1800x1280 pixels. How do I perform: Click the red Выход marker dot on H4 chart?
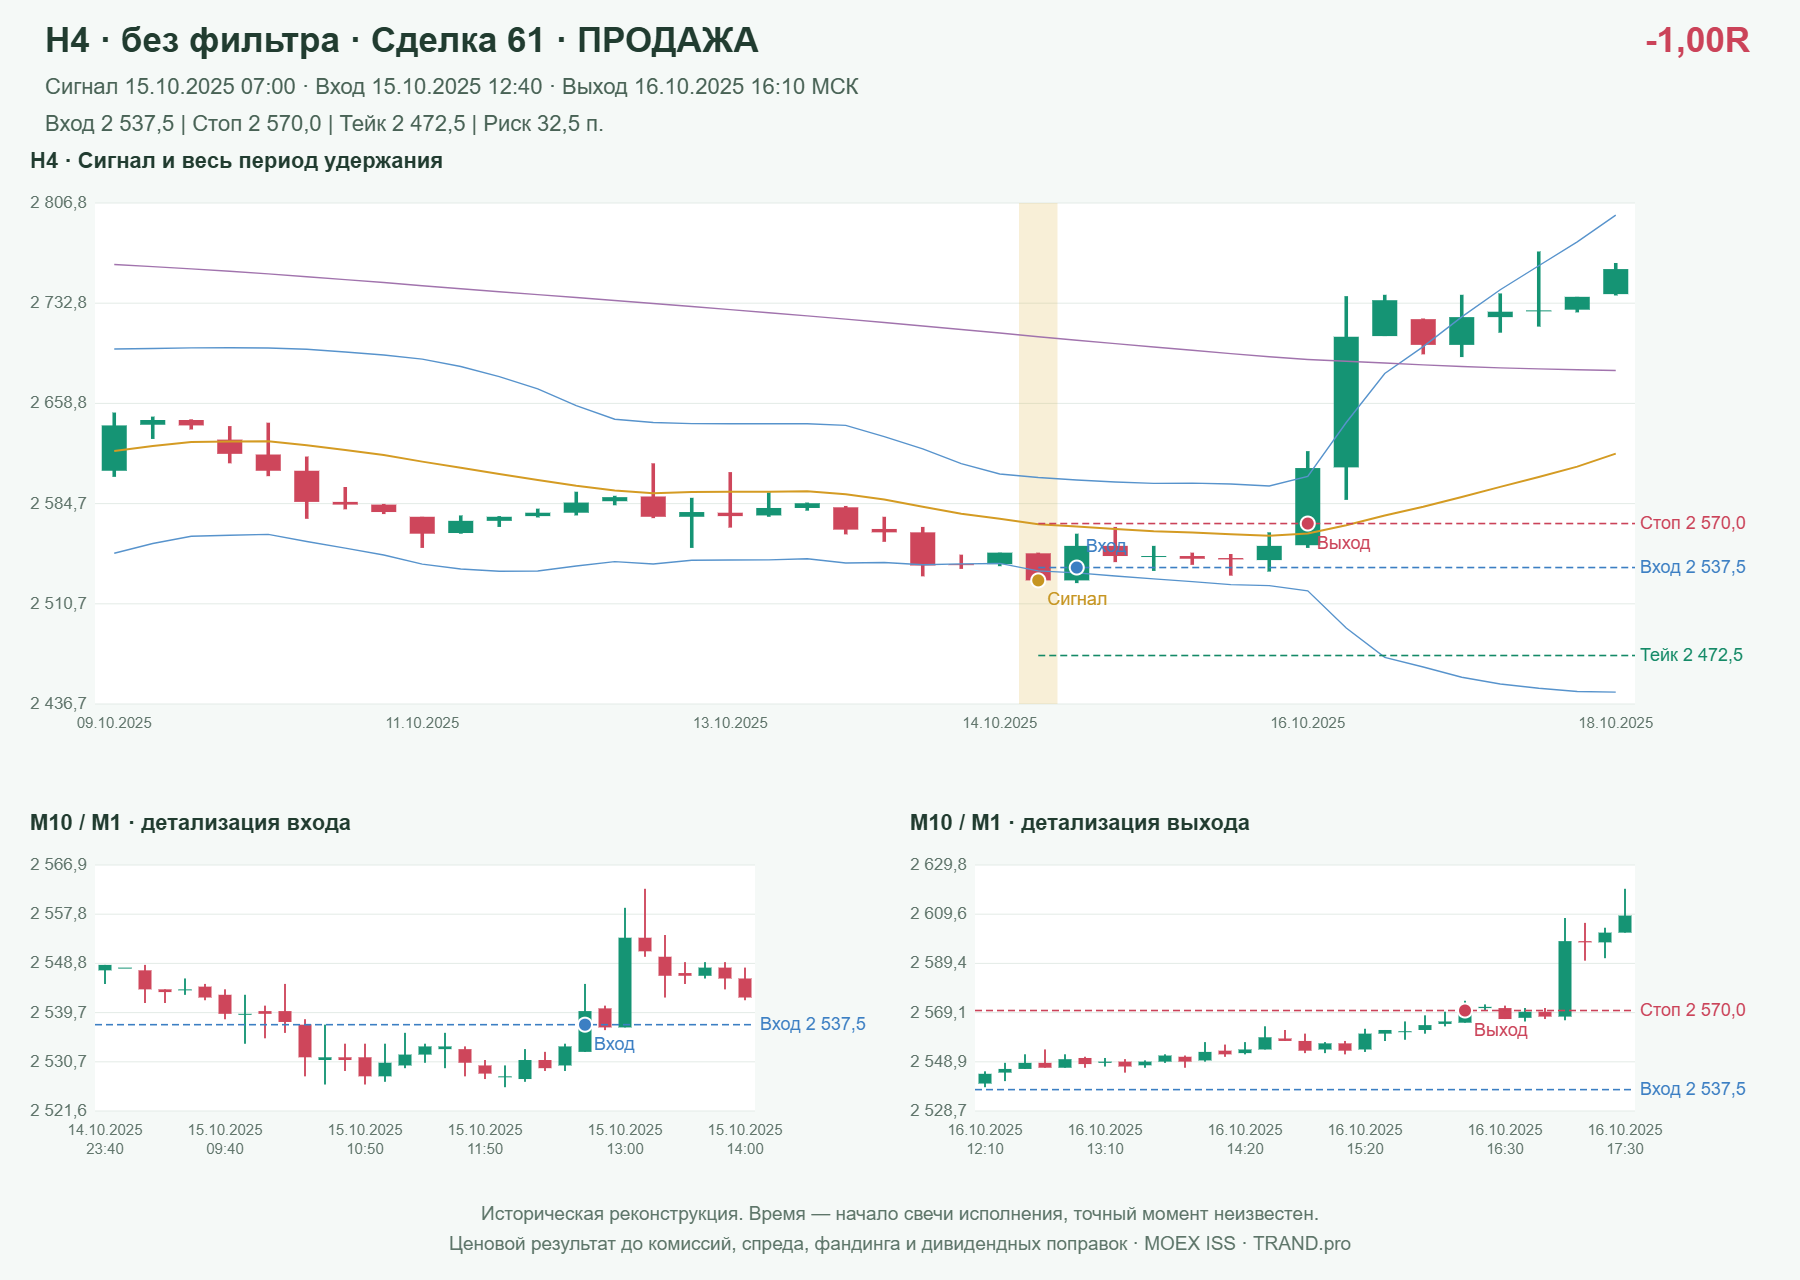(x=1307, y=524)
